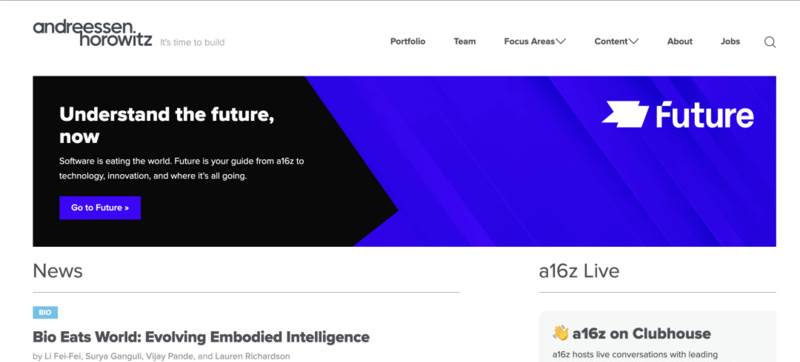Open the Team page
The image size is (800, 362).
pos(465,42)
